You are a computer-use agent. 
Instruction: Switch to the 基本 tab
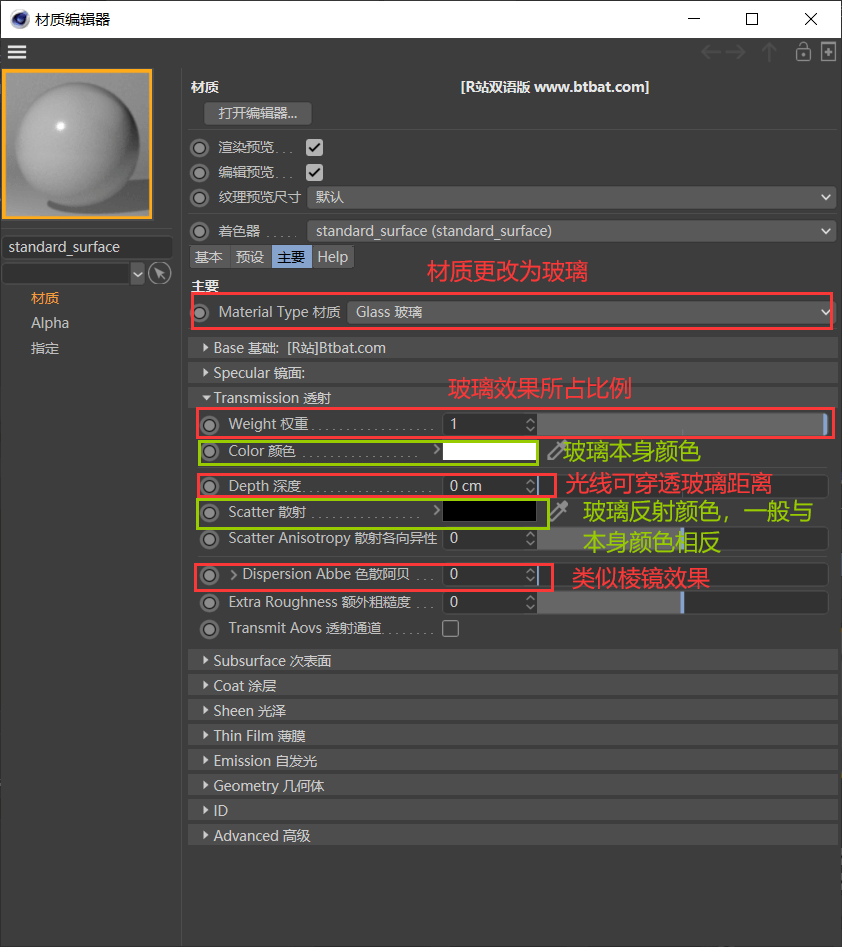(209, 257)
